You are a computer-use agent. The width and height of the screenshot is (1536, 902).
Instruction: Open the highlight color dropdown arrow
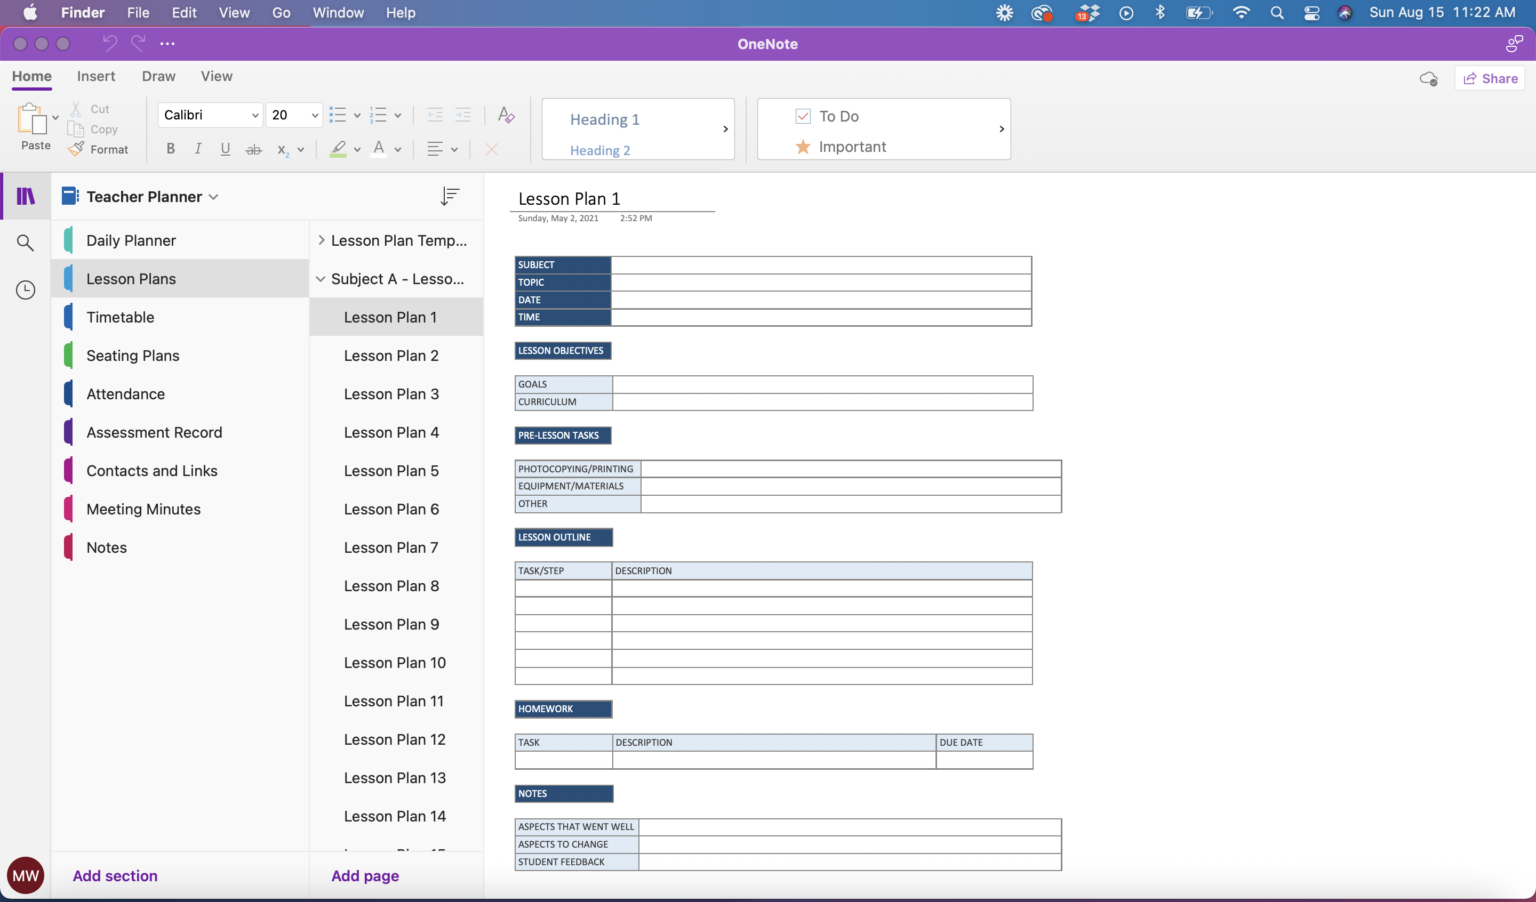(357, 149)
